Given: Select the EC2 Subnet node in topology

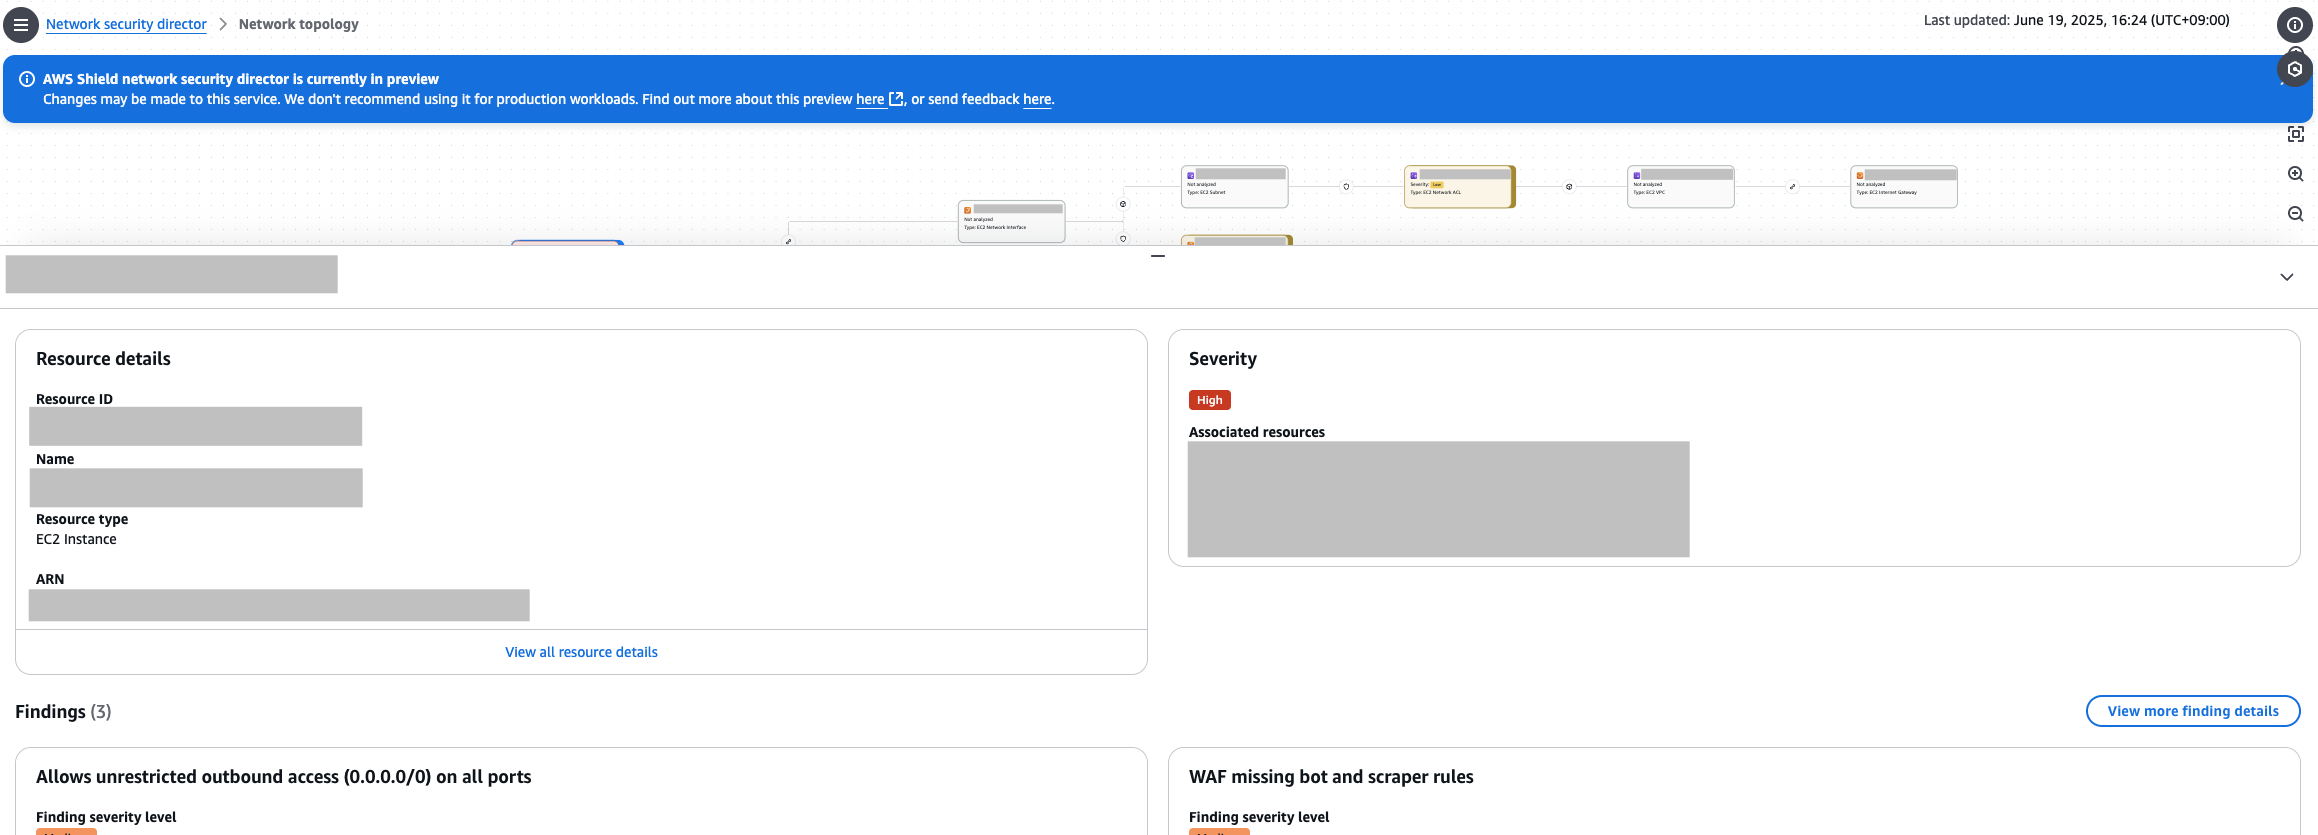Looking at the screenshot, I should coord(1235,187).
